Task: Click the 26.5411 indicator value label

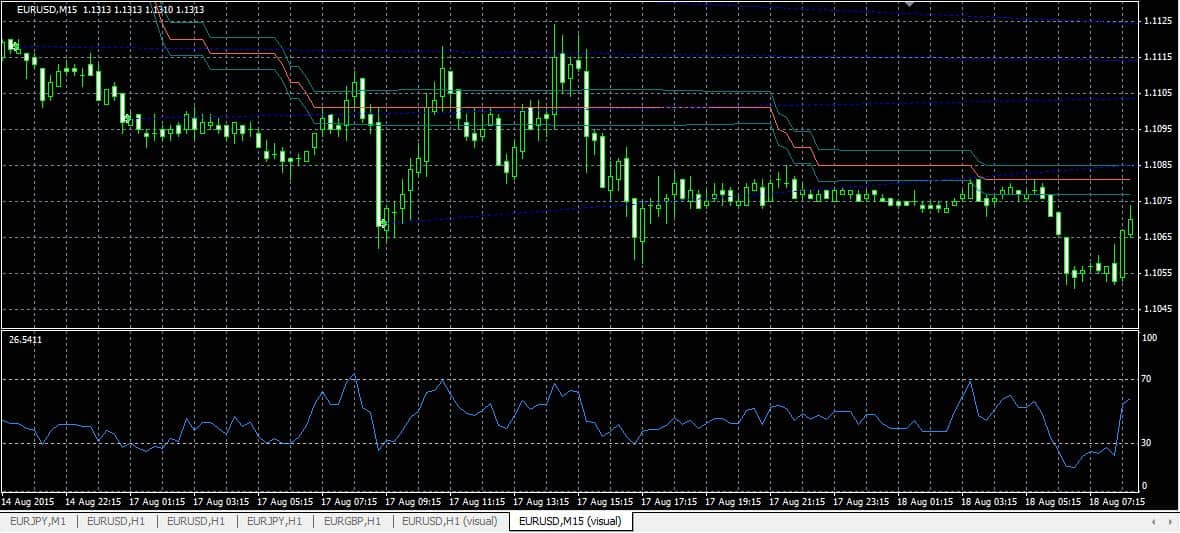Action: 25,341
